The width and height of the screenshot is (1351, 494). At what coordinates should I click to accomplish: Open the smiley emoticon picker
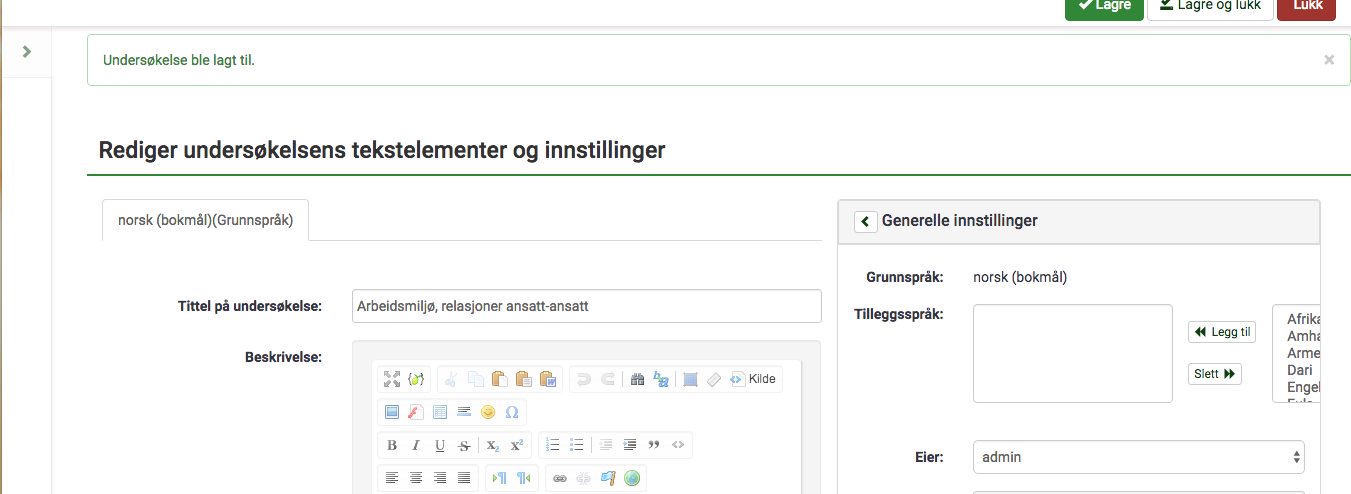point(488,412)
